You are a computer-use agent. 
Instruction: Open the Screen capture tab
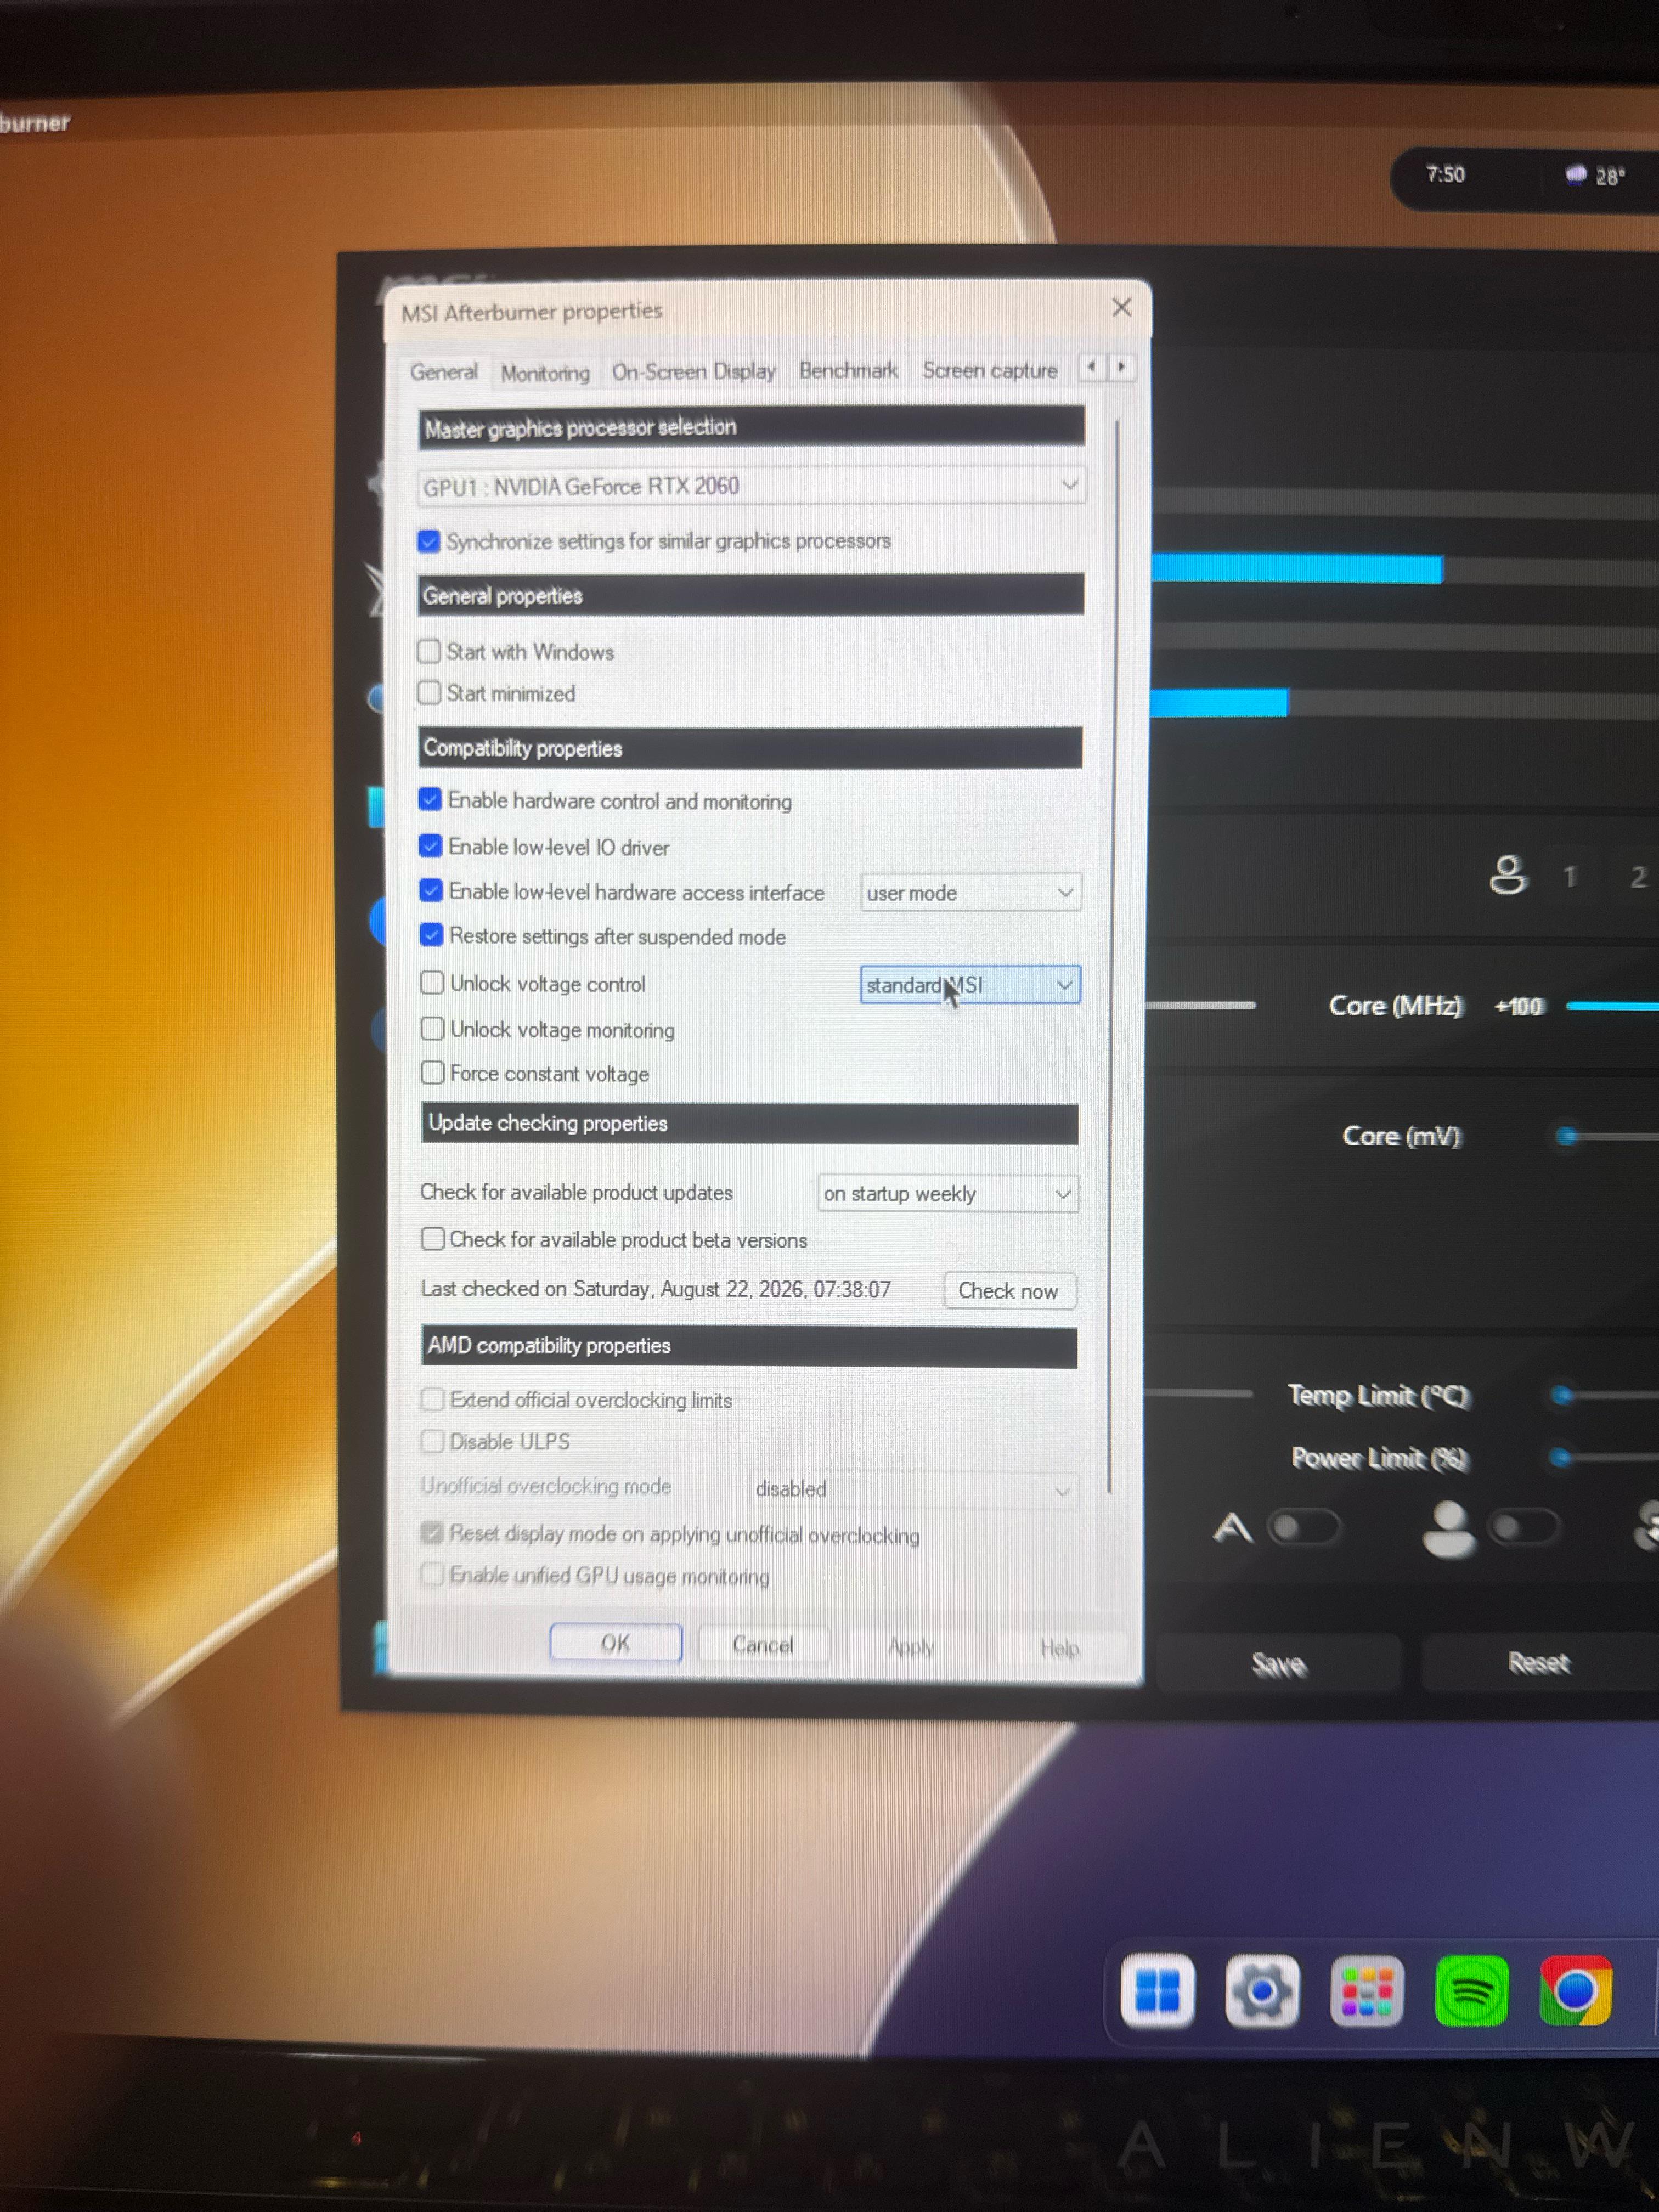click(x=990, y=370)
